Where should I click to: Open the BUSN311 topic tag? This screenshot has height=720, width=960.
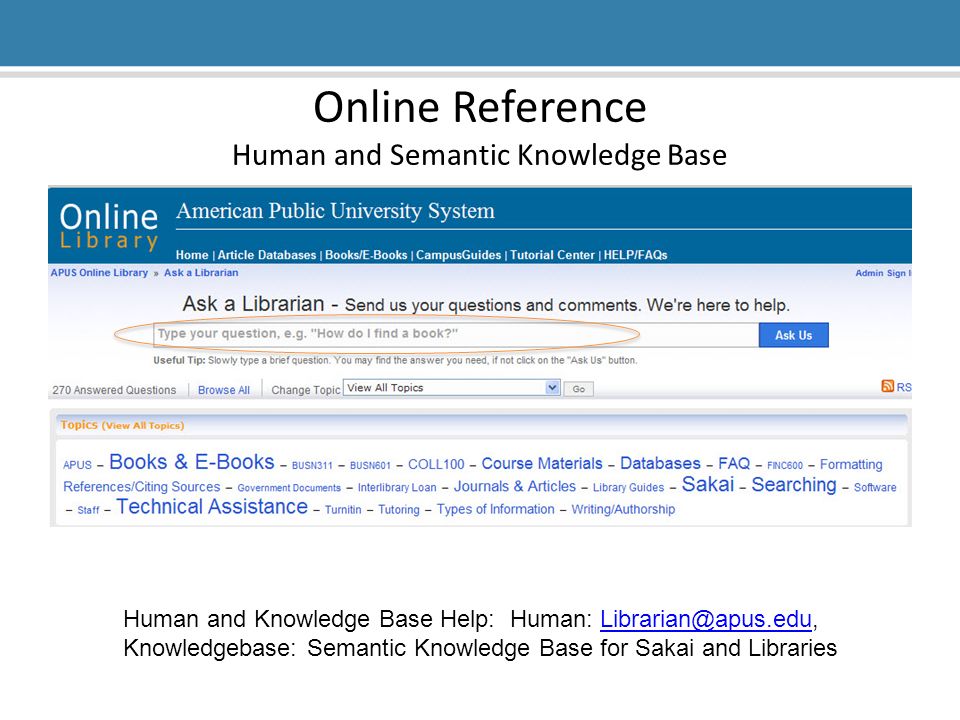(x=312, y=465)
